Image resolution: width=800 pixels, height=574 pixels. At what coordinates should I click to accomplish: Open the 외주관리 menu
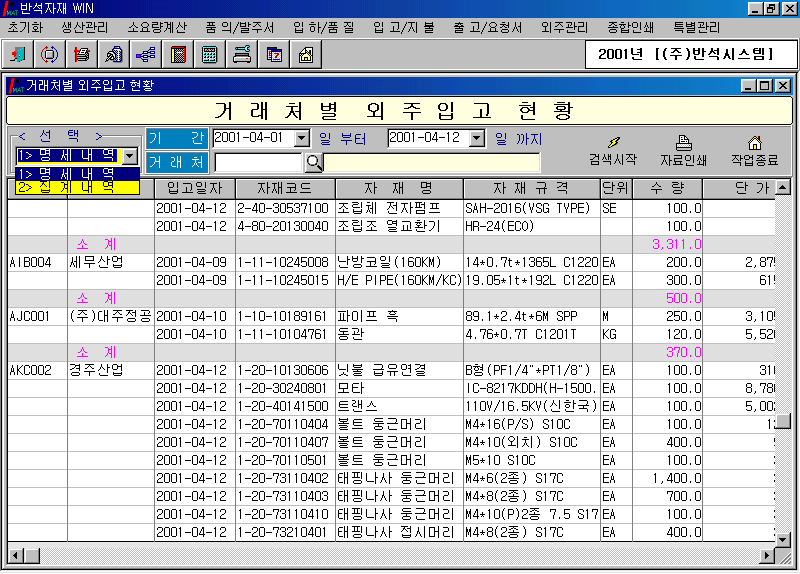[563, 27]
